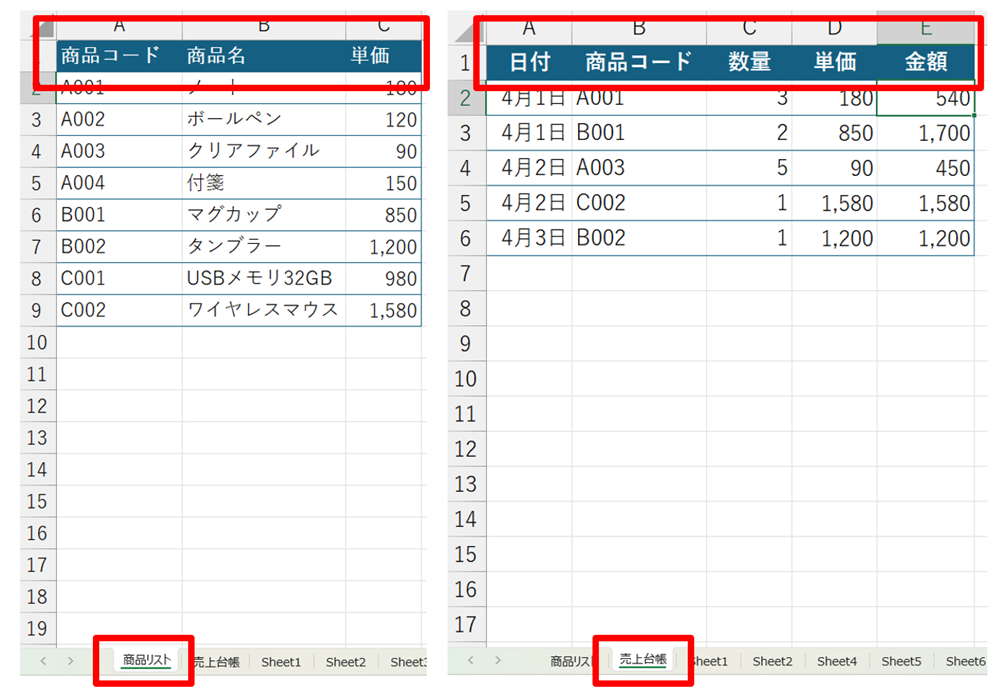Select cell A004
Viewport: 1000px width, 698px height.
coord(119,183)
